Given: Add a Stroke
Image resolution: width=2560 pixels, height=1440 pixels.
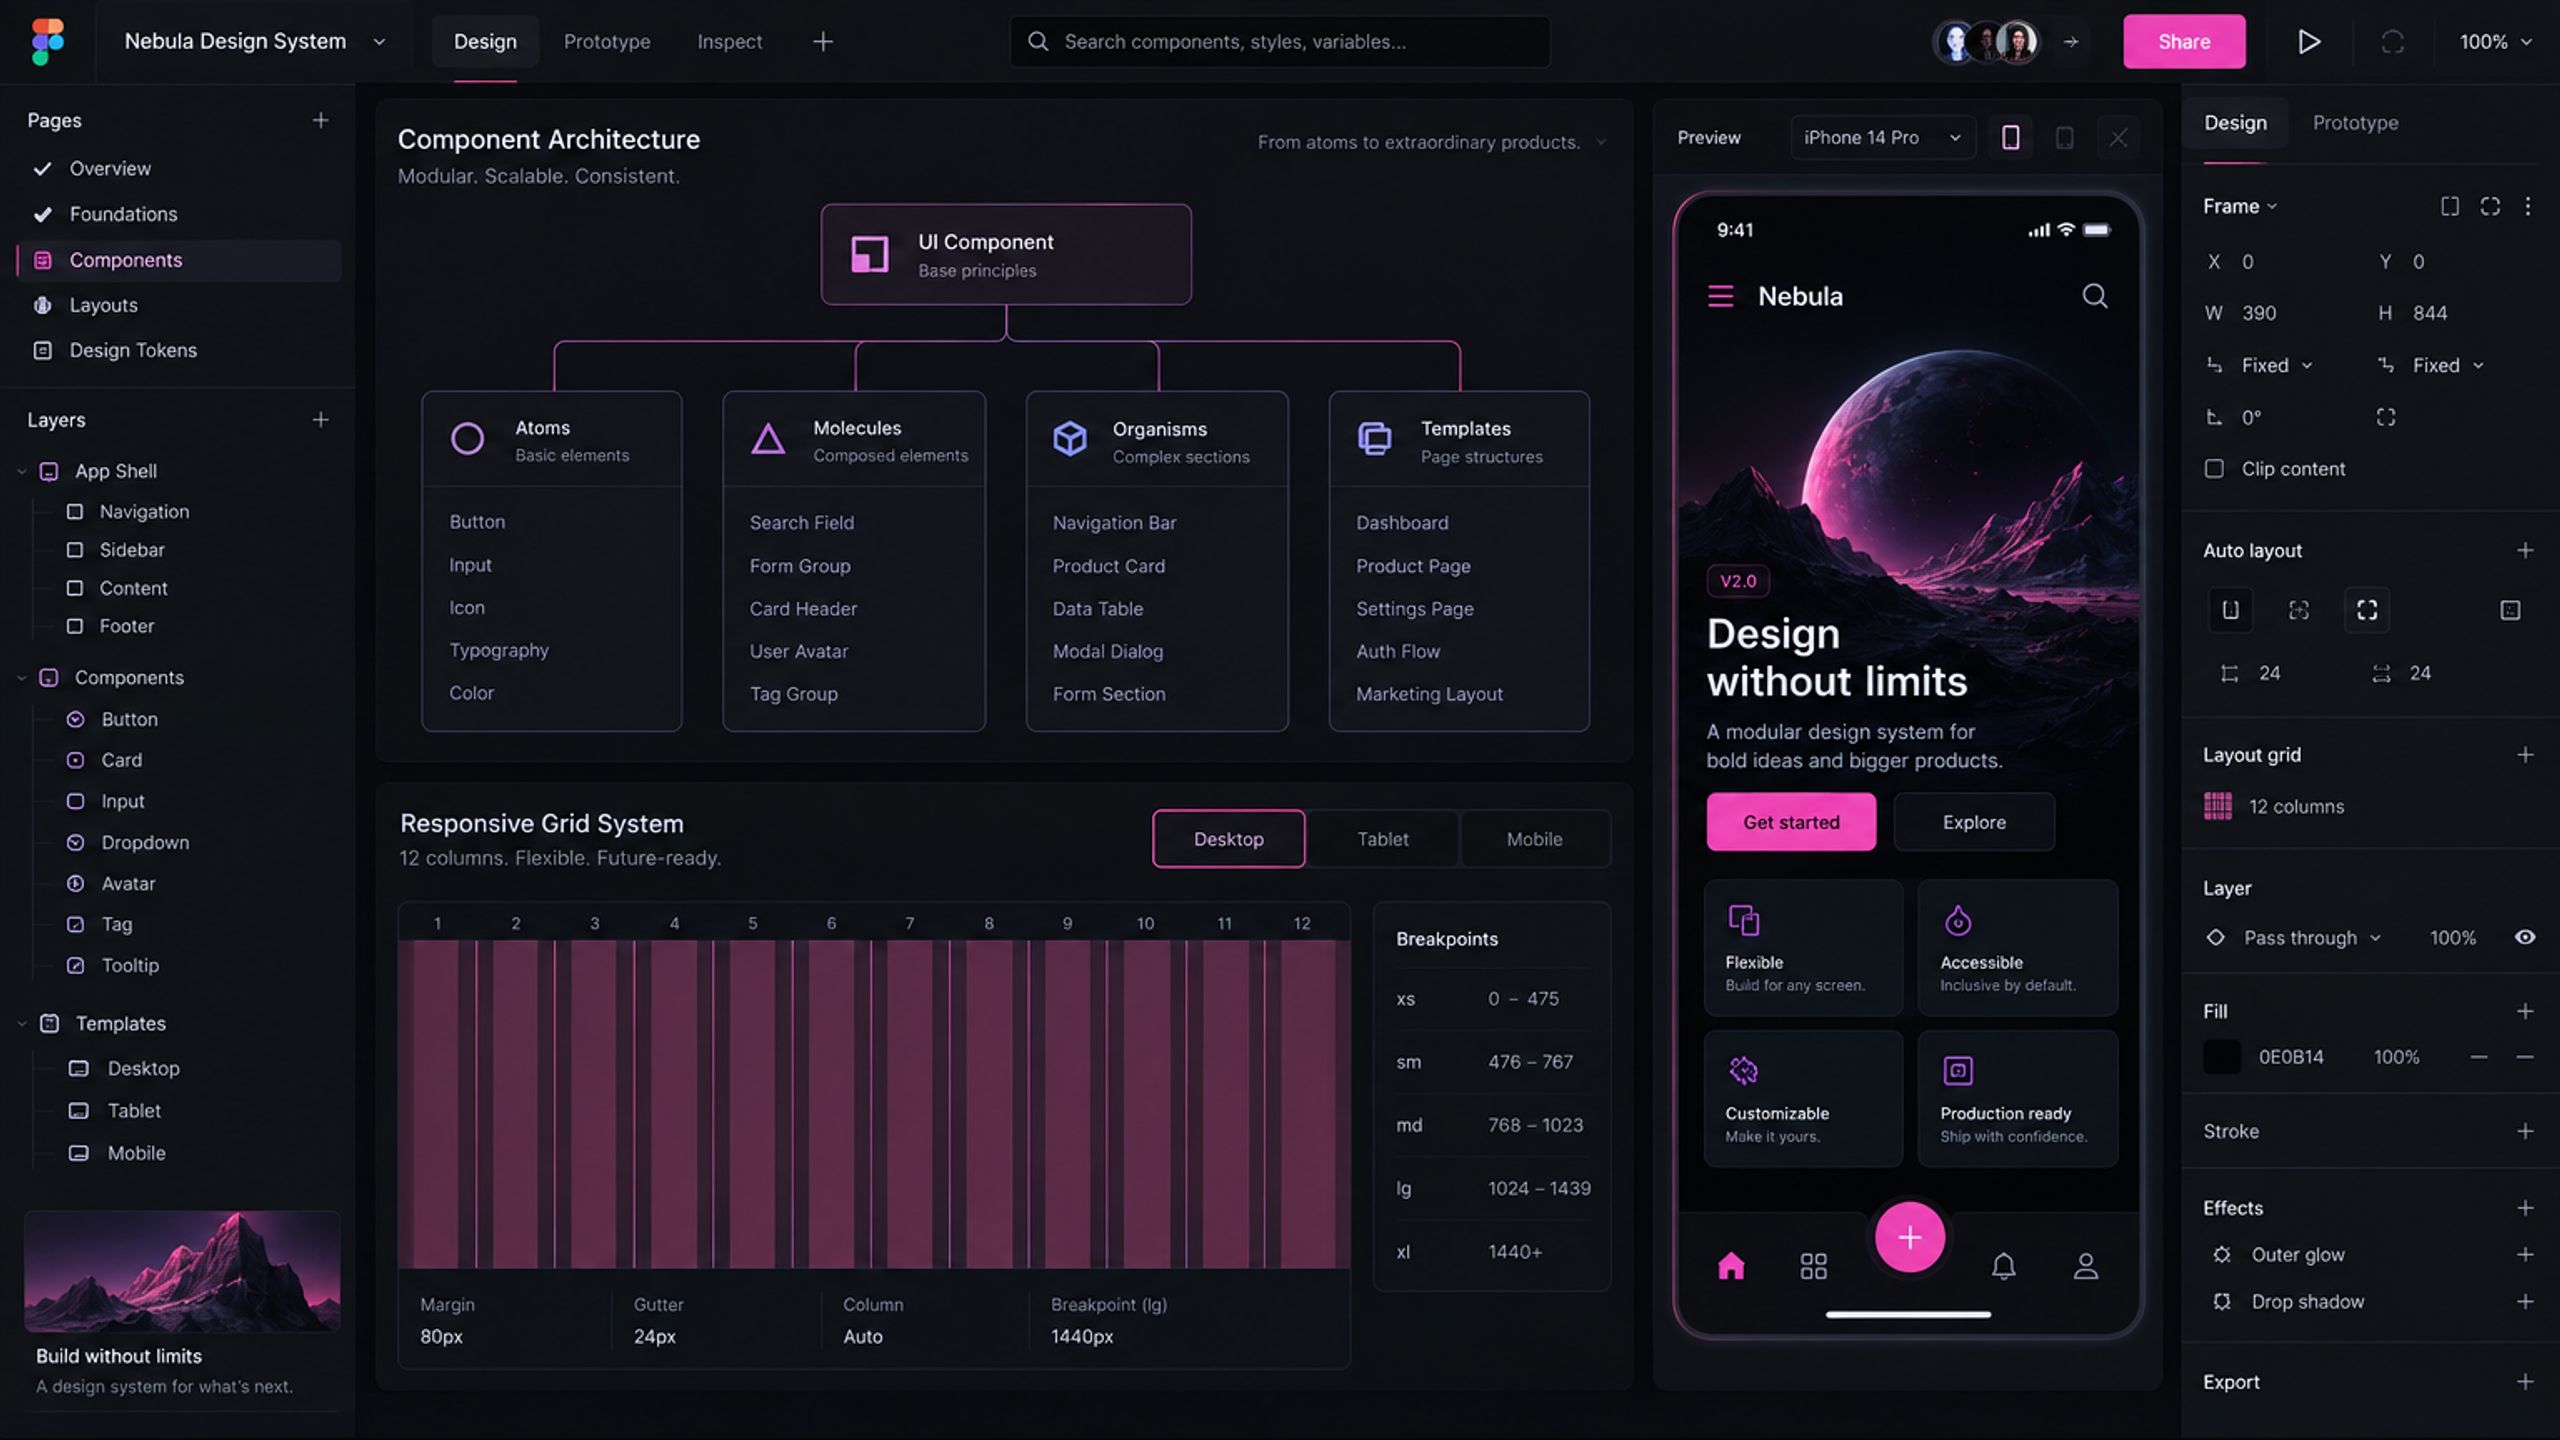Looking at the screenshot, I should 2525,1131.
